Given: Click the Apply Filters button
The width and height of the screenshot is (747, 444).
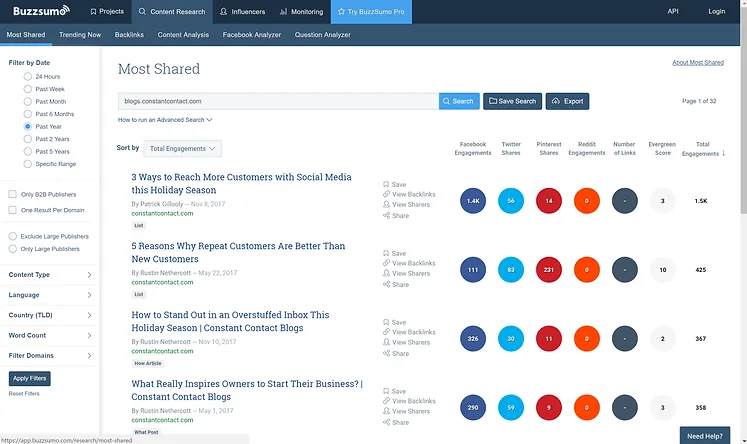Looking at the screenshot, I should pos(30,378).
